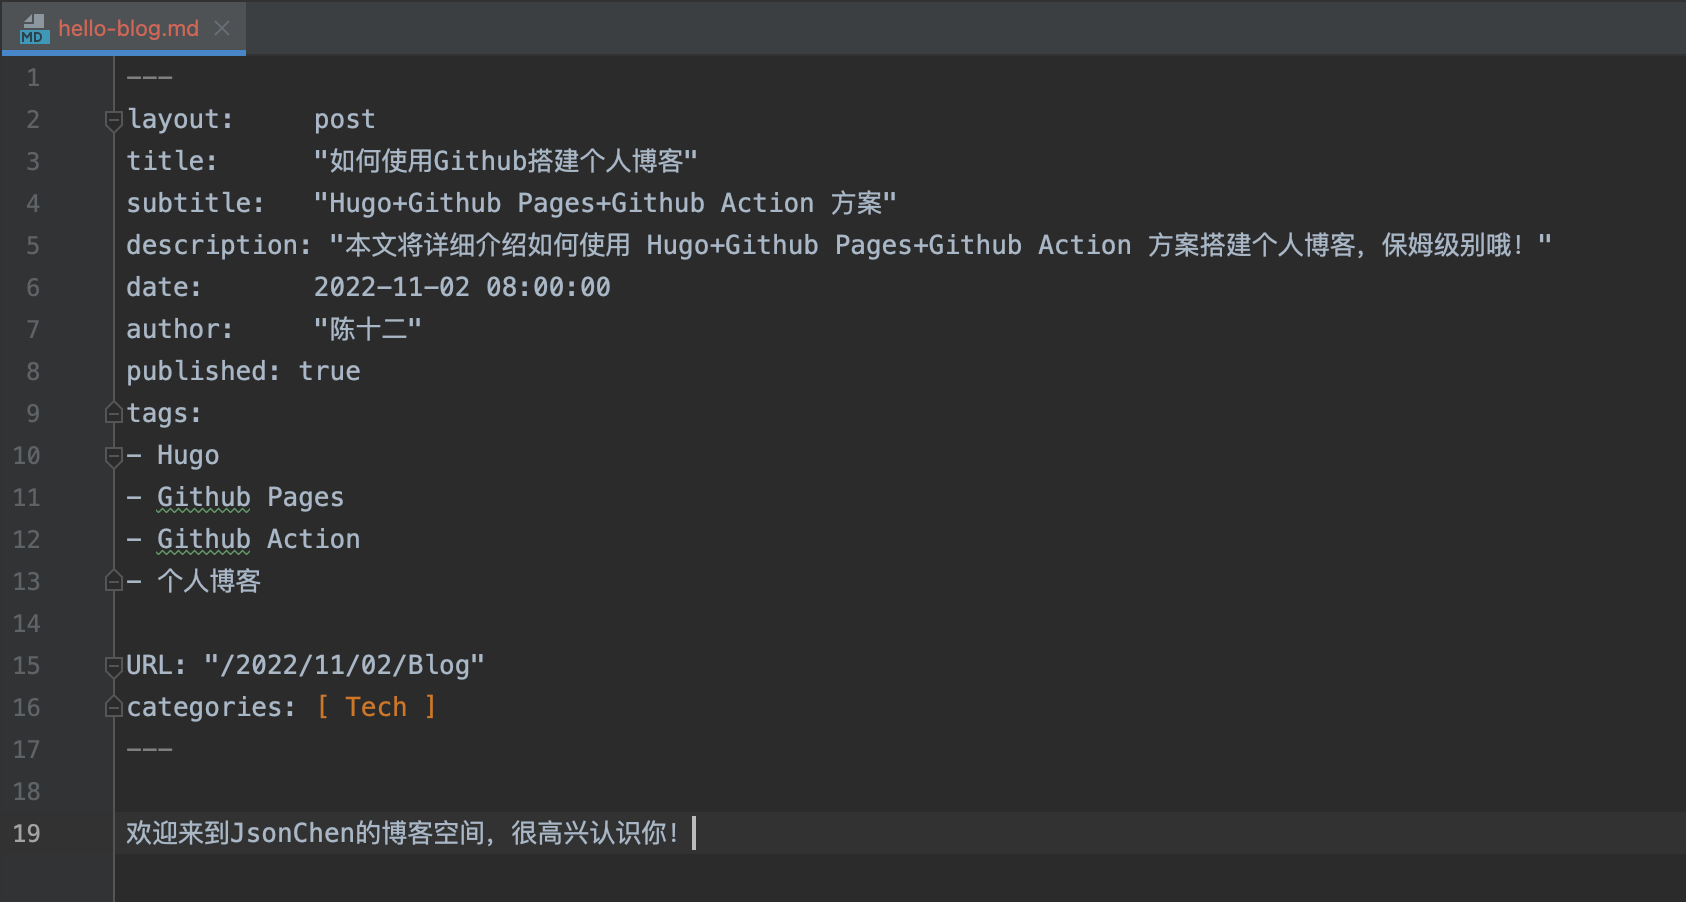Collapse the fold region at the URL line

112,665
